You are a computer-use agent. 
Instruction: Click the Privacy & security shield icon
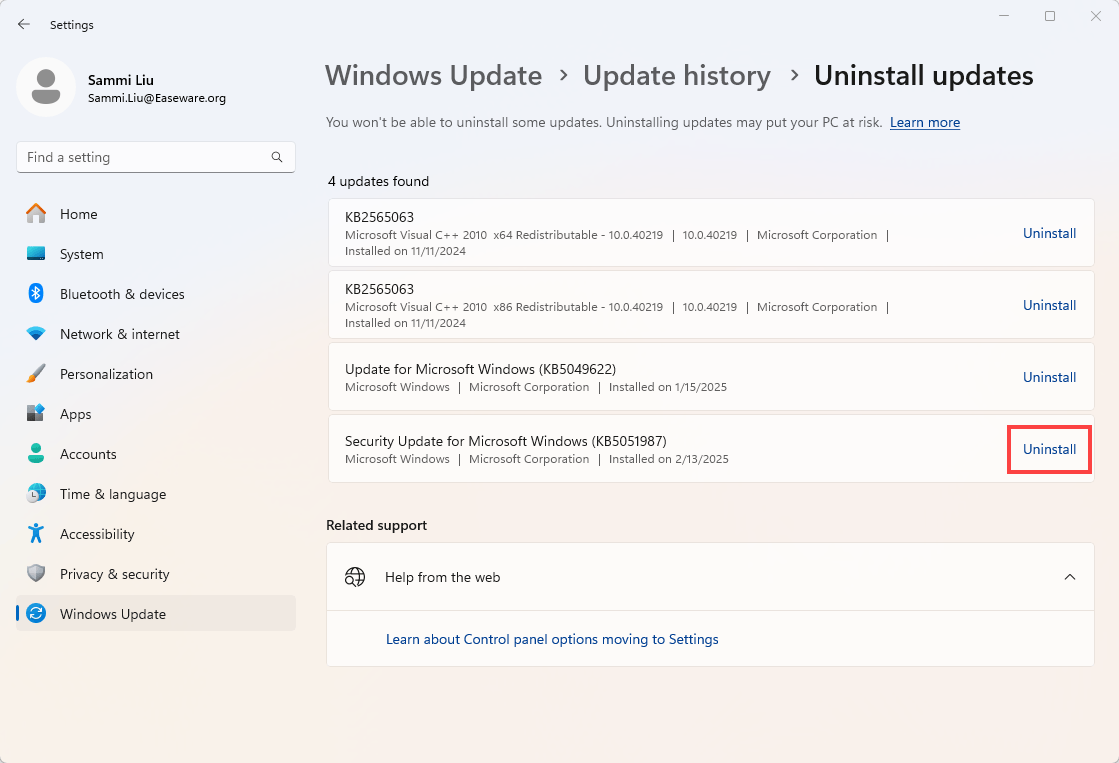[36, 574]
